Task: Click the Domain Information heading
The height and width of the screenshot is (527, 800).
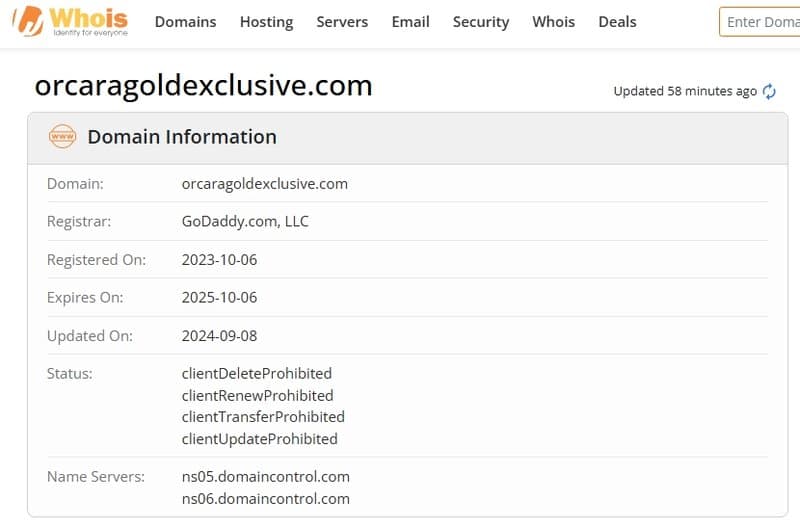Action: [182, 137]
